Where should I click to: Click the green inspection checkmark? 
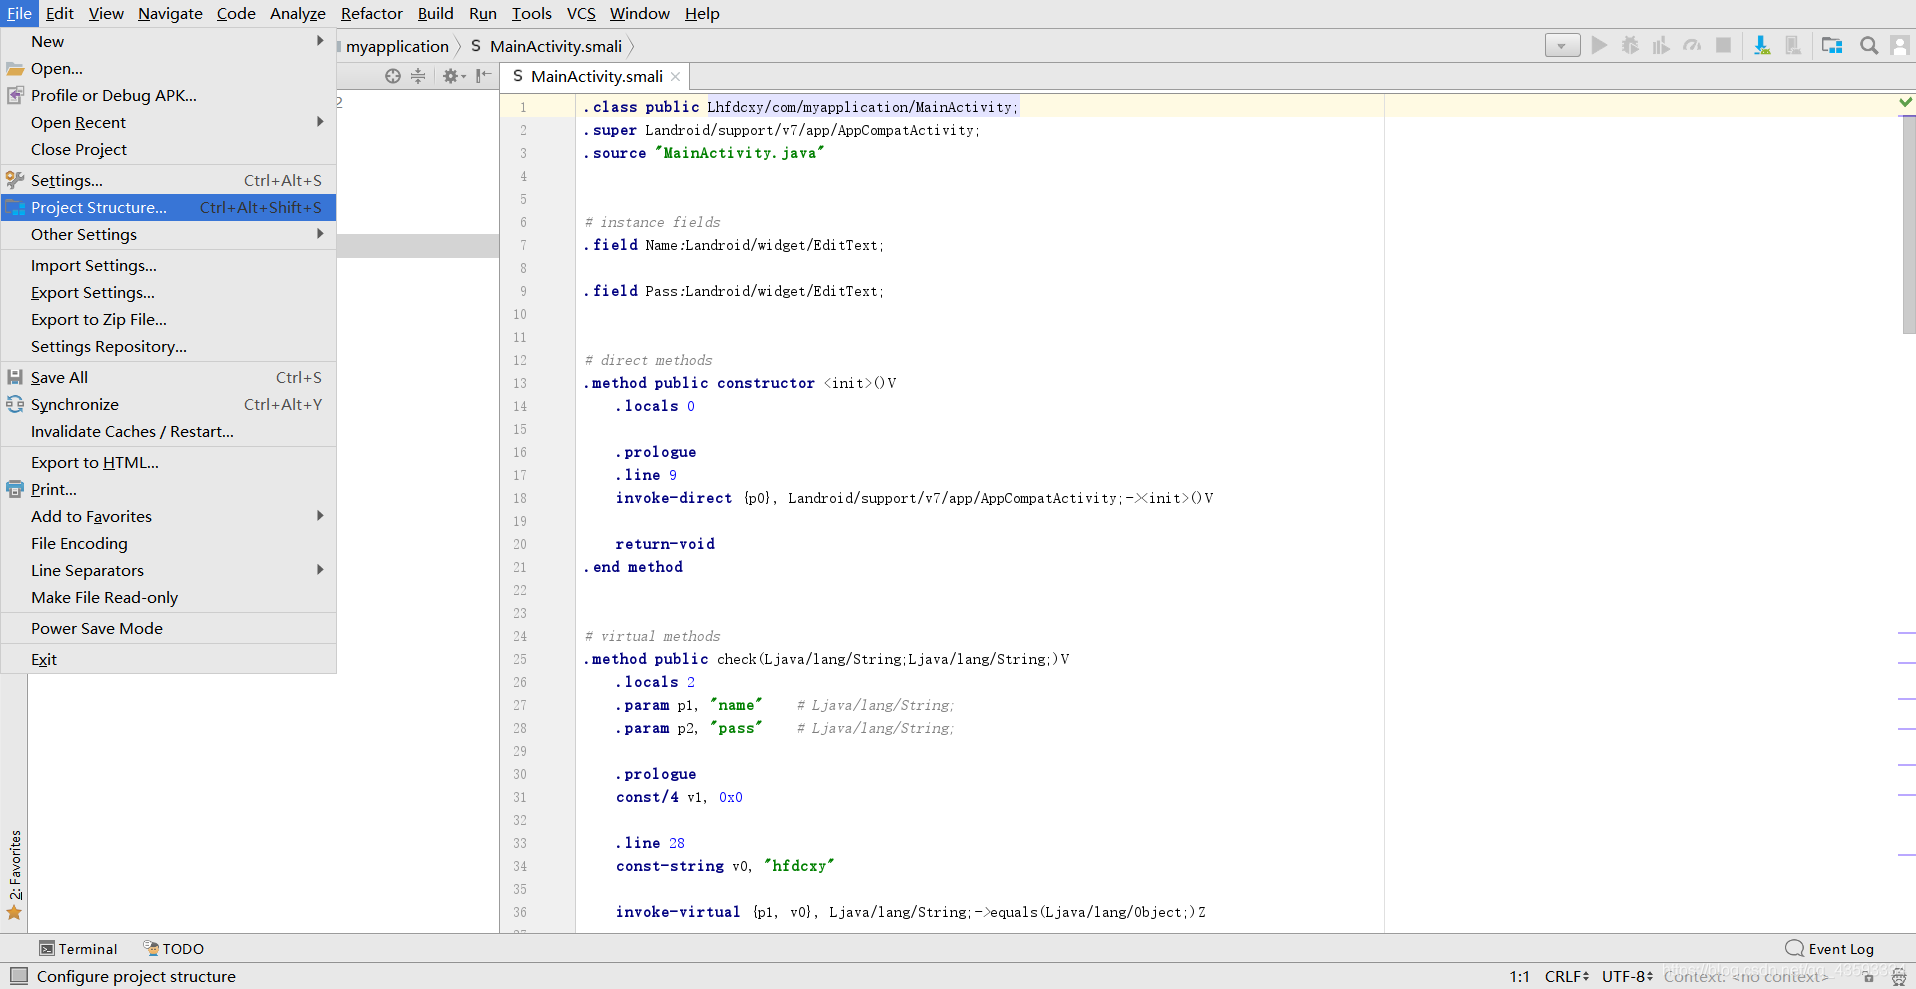tap(1905, 101)
